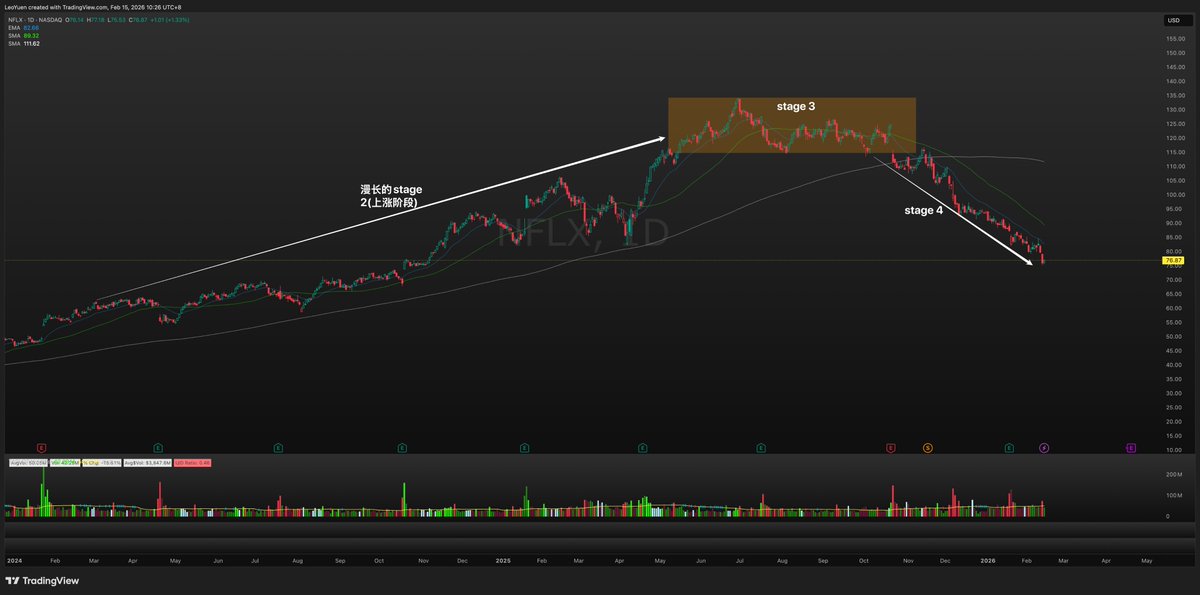Screen dimensions: 1200x595
Task: Click the red UD Ratio 0.46 label
Action: (193, 463)
